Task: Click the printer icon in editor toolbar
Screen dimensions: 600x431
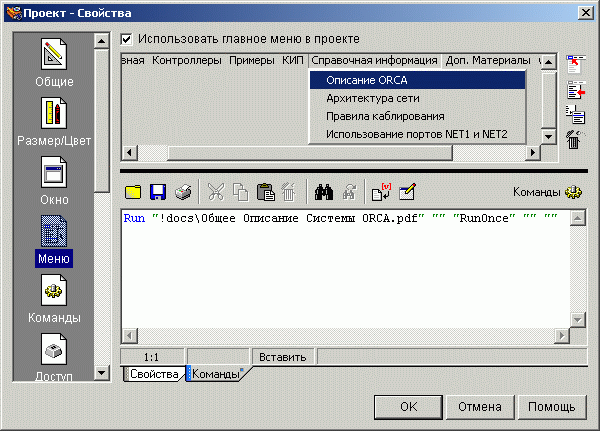Action: 183,192
